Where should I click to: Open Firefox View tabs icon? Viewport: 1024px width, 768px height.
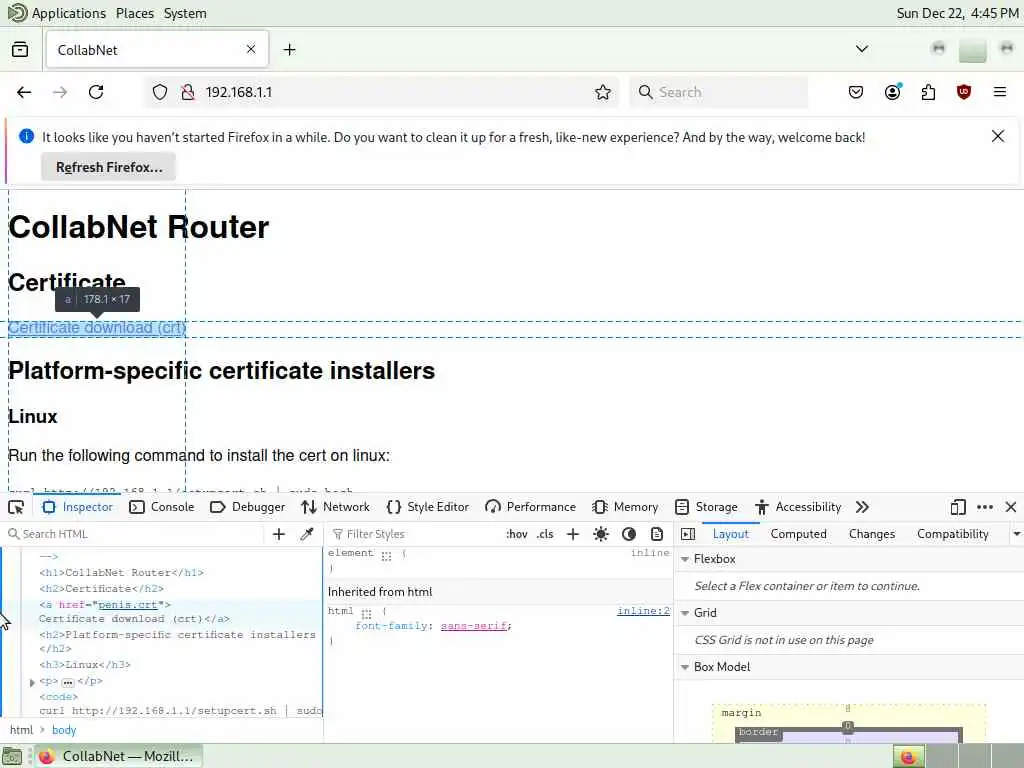coord(20,50)
